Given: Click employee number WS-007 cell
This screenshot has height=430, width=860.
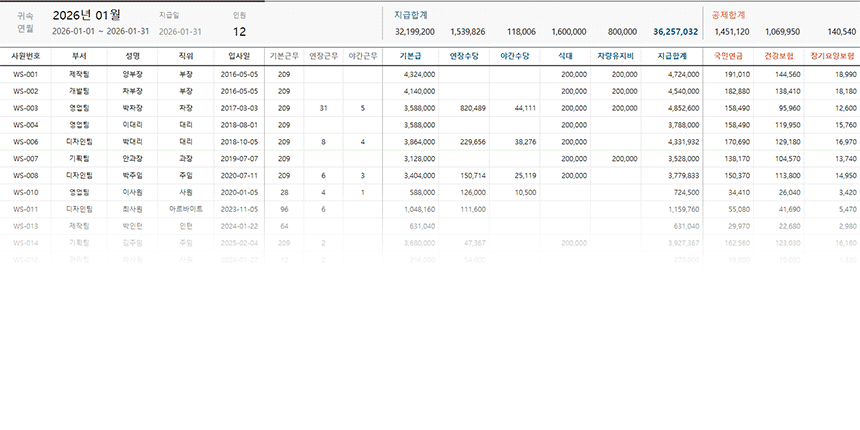Looking at the screenshot, I should pyautogui.click(x=25, y=159).
